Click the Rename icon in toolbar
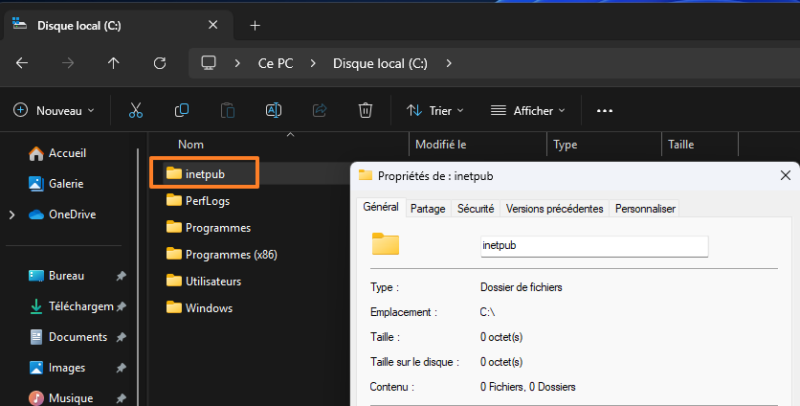 [x=273, y=111]
